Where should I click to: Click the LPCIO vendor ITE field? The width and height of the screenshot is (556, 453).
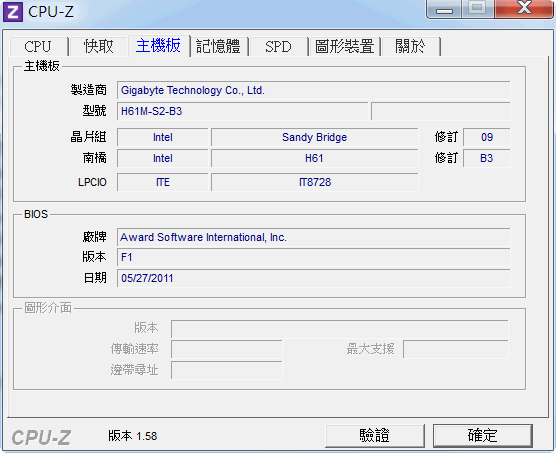click(163, 182)
